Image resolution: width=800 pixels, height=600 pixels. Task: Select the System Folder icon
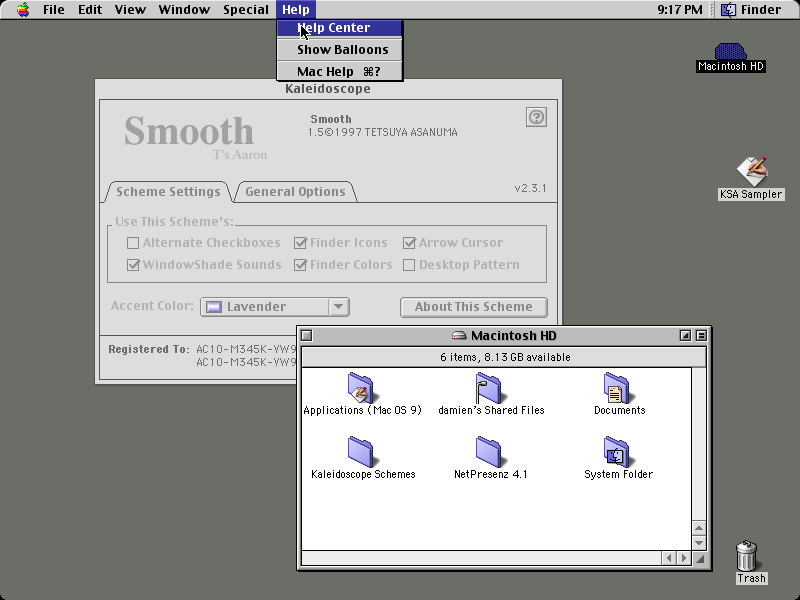point(617,452)
